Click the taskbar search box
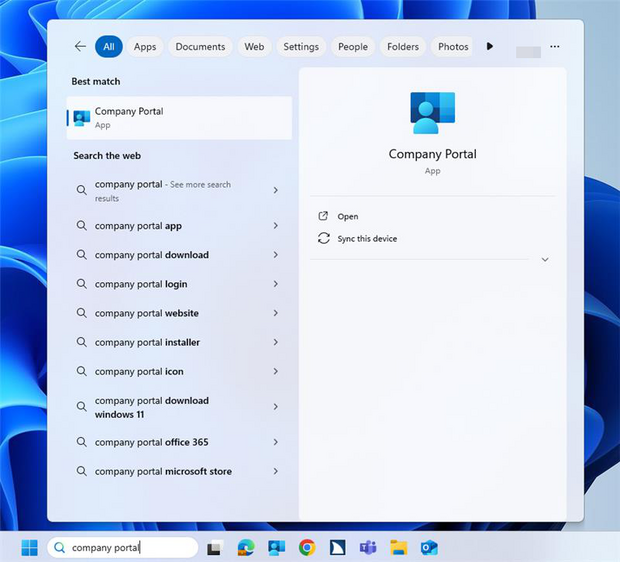Screen dimensions: 620x562 tap(123, 548)
